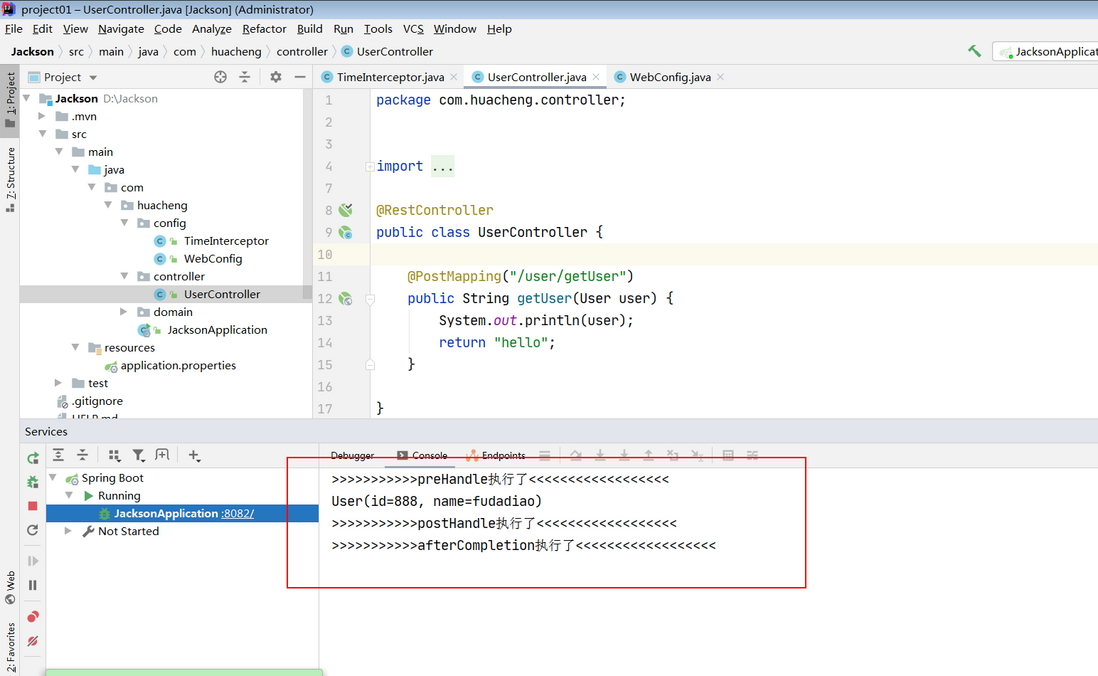Click the Group By icon in Services
This screenshot has height=676, width=1098.
pos(114,455)
